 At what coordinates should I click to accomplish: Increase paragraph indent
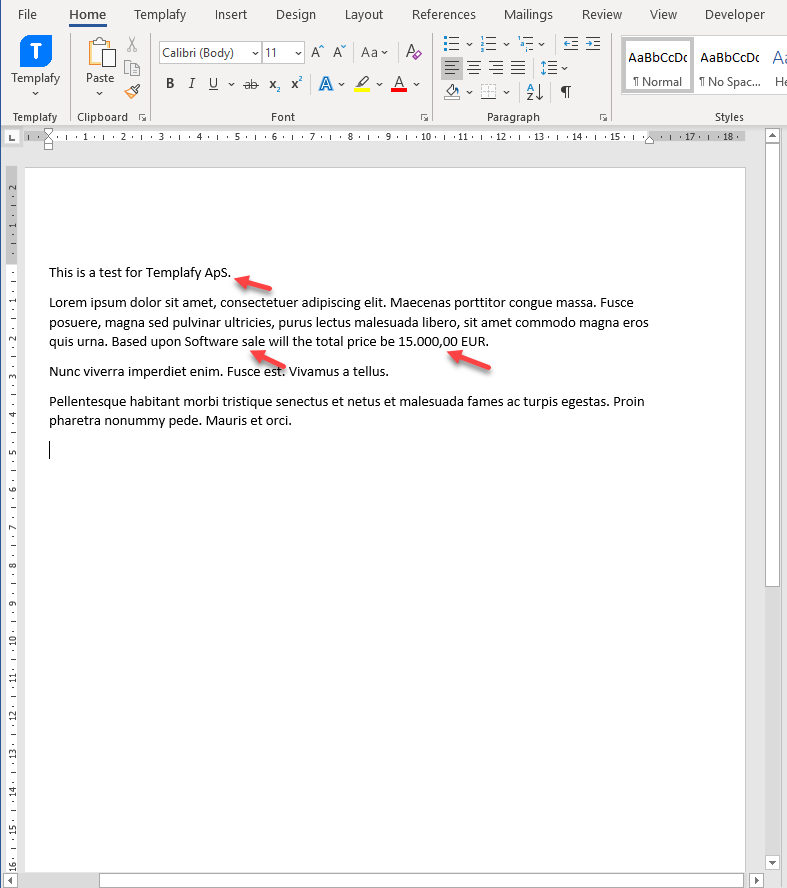click(x=593, y=44)
